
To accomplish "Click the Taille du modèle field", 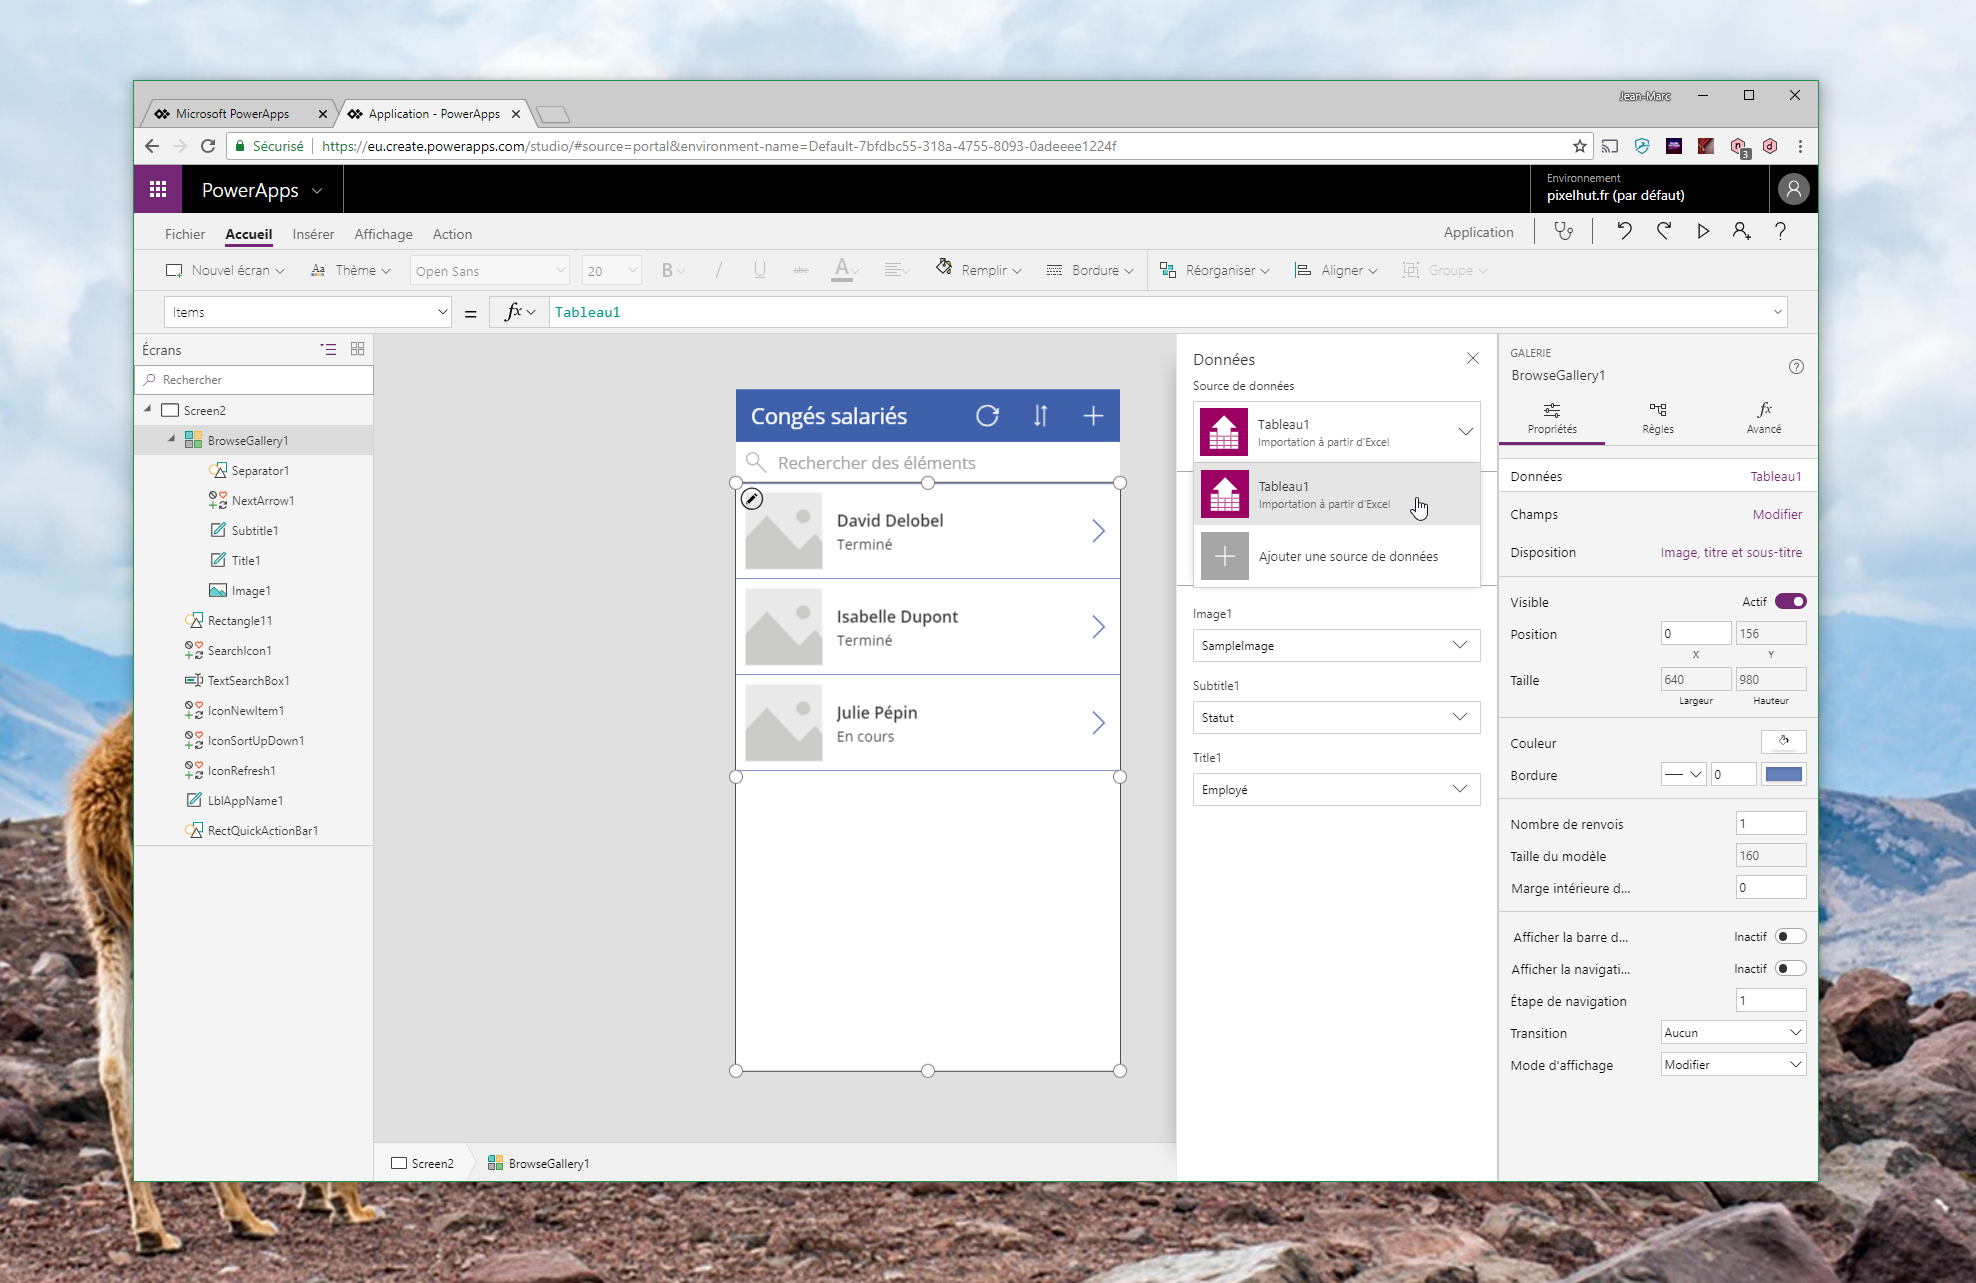I will coord(1771,856).
